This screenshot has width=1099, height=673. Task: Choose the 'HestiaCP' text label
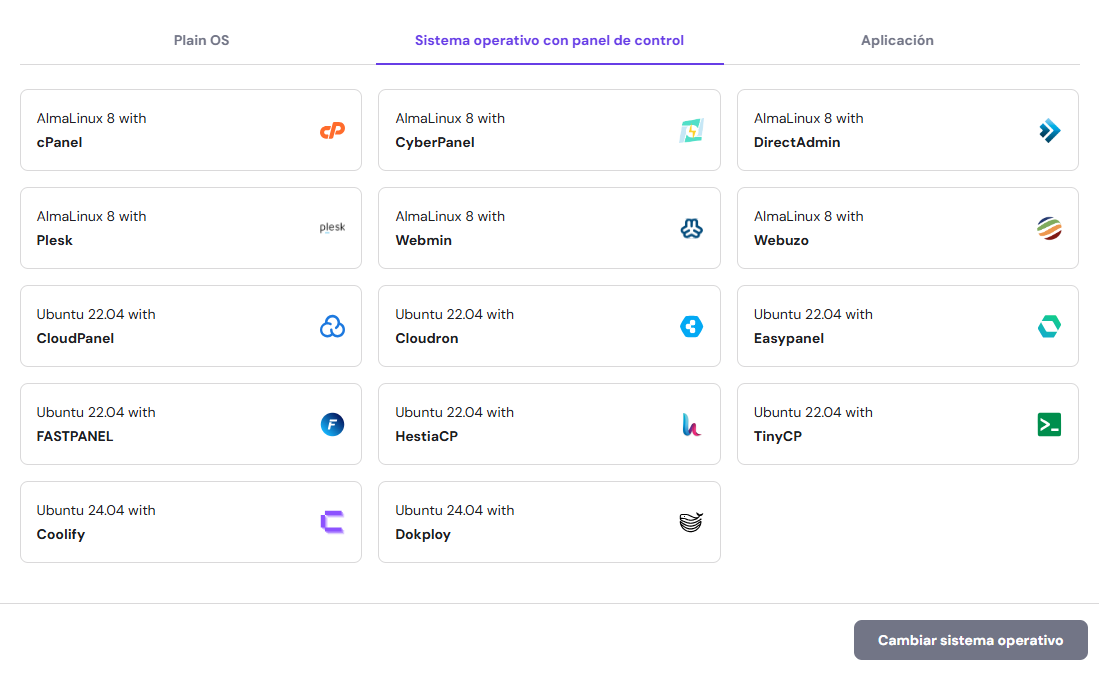pyautogui.click(x=427, y=437)
